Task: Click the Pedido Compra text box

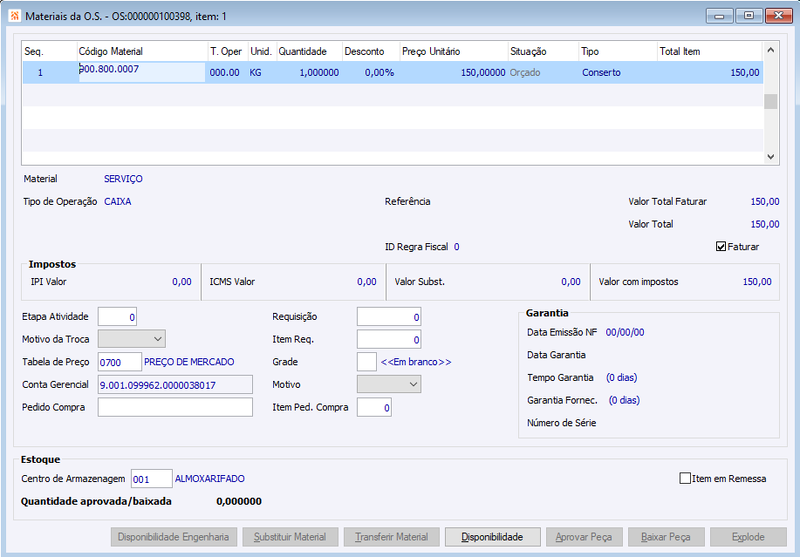Action: click(x=175, y=407)
